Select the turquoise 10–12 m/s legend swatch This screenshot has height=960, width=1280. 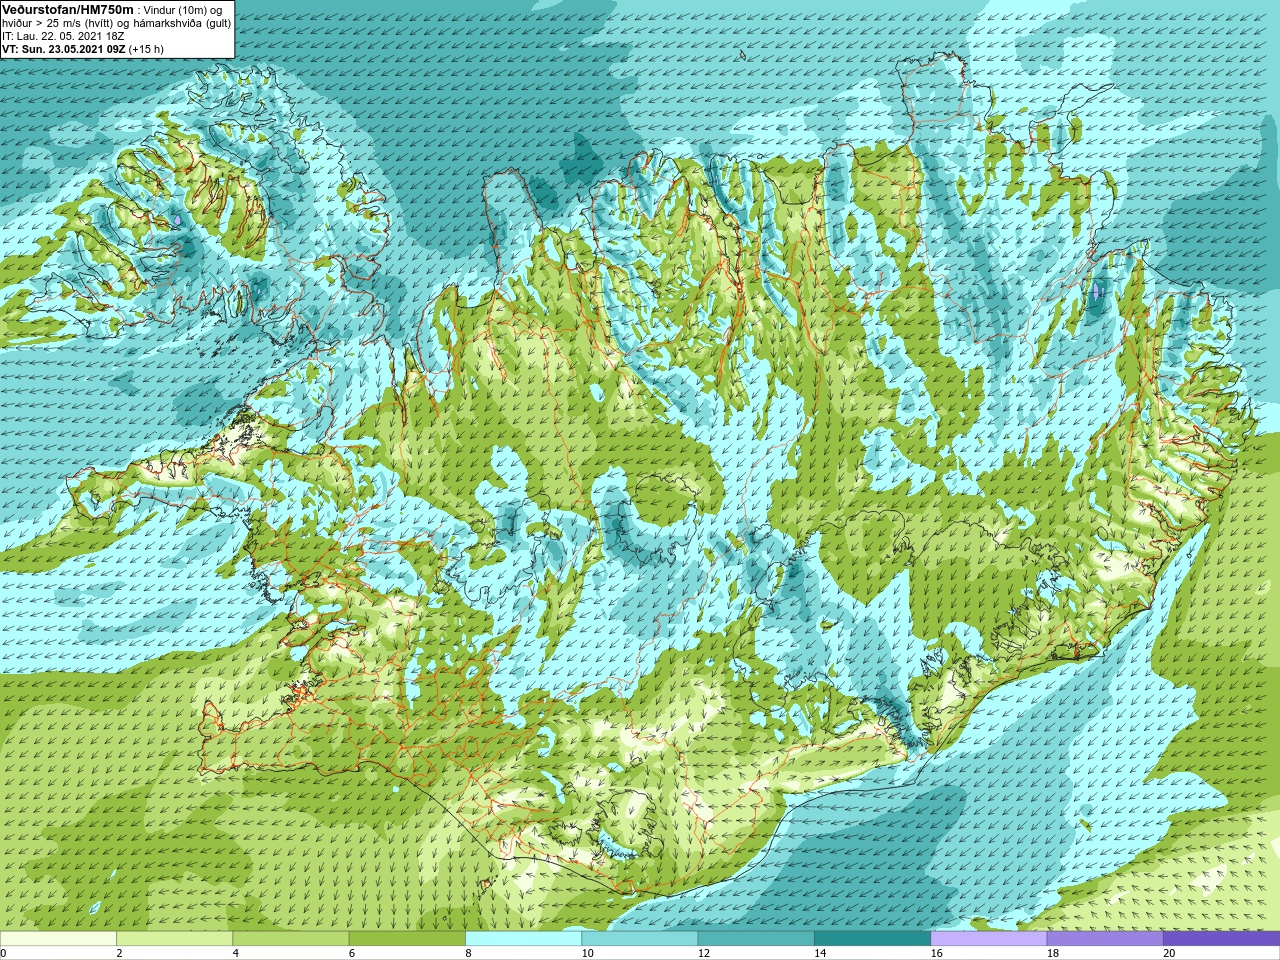[640, 938]
